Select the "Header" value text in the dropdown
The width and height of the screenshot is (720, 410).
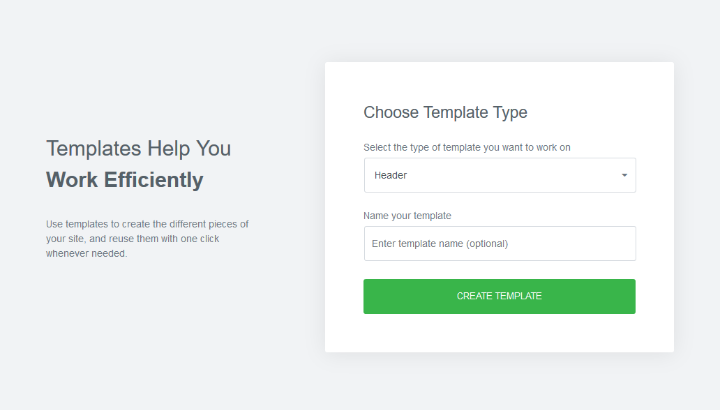[391, 176]
